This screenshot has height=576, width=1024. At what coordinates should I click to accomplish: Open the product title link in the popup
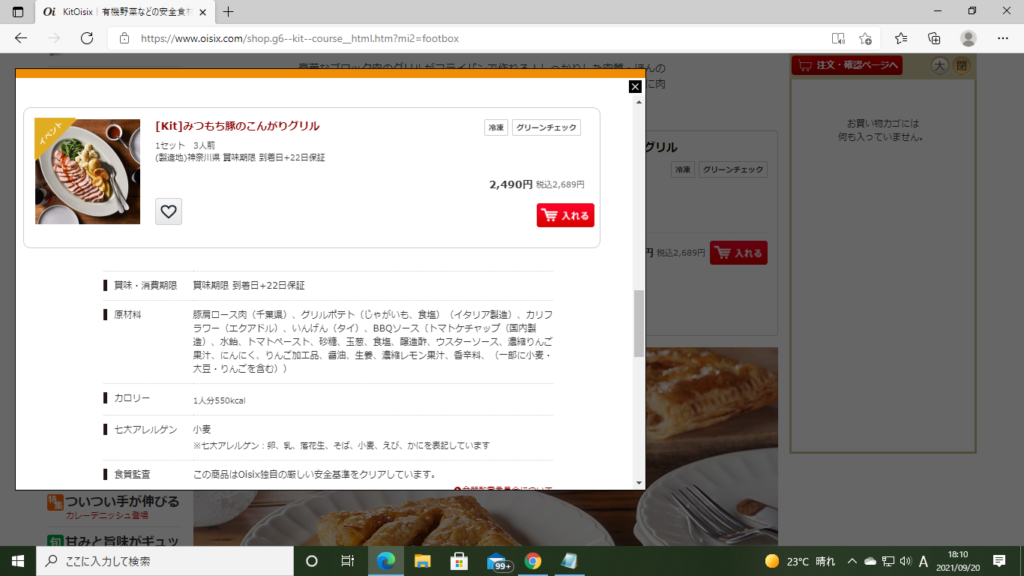click(x=237, y=126)
